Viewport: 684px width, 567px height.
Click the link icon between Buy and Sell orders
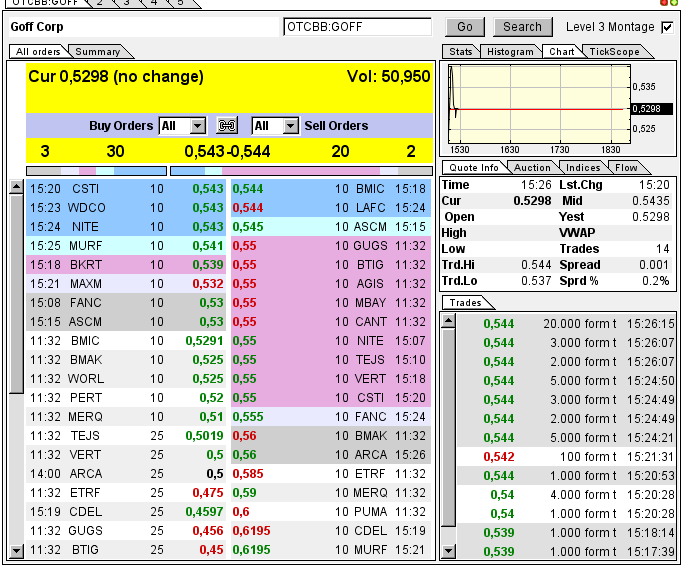227,126
